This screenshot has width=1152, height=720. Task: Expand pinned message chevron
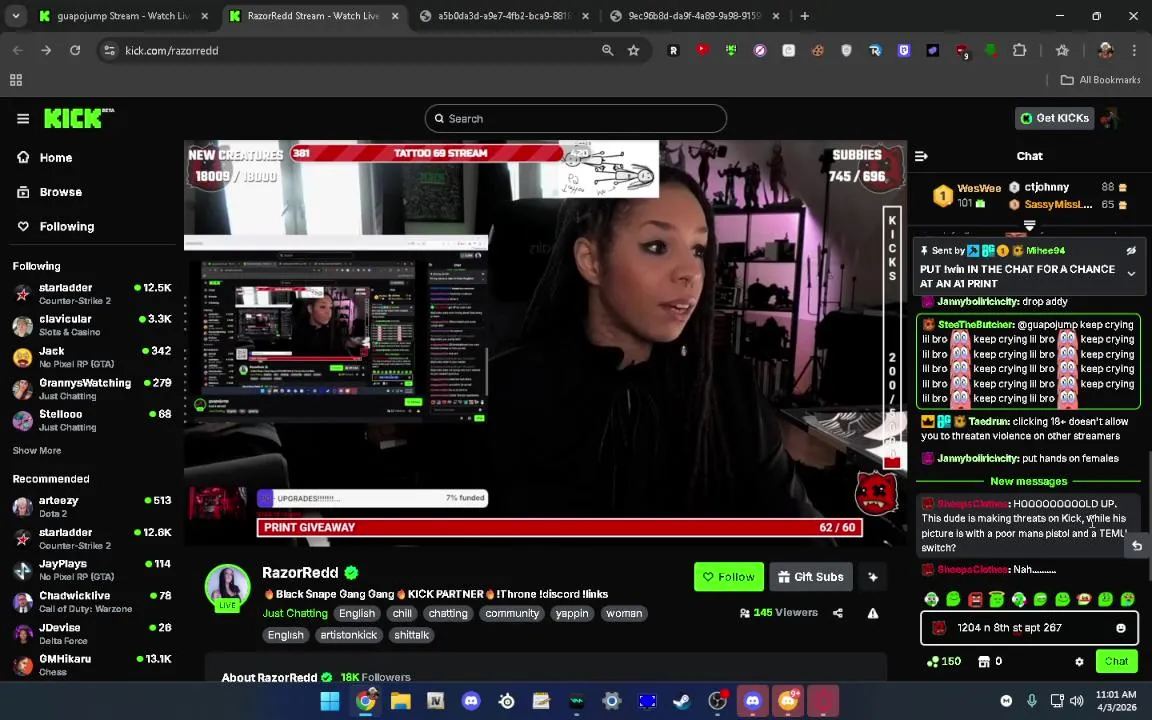pyautogui.click(x=1131, y=273)
